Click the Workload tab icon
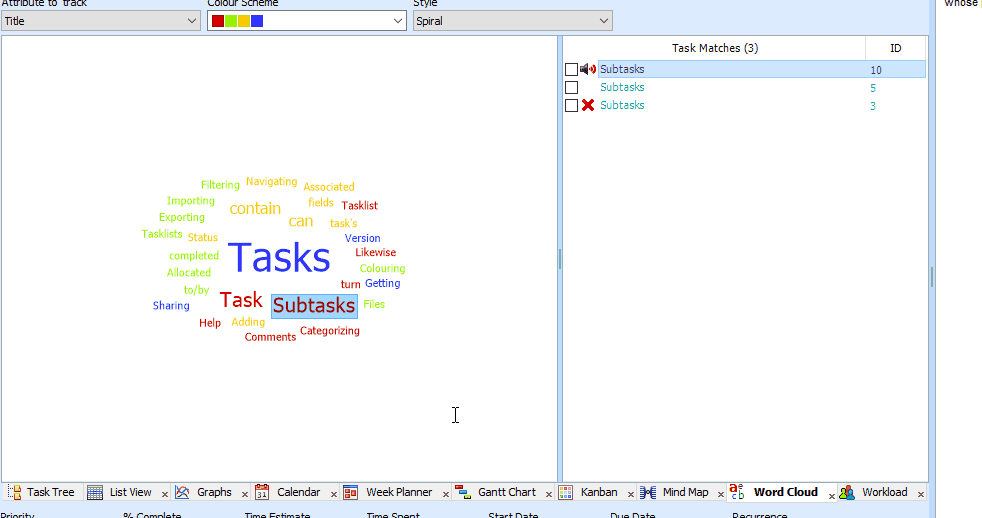Image resolution: width=982 pixels, height=518 pixels. [847, 492]
